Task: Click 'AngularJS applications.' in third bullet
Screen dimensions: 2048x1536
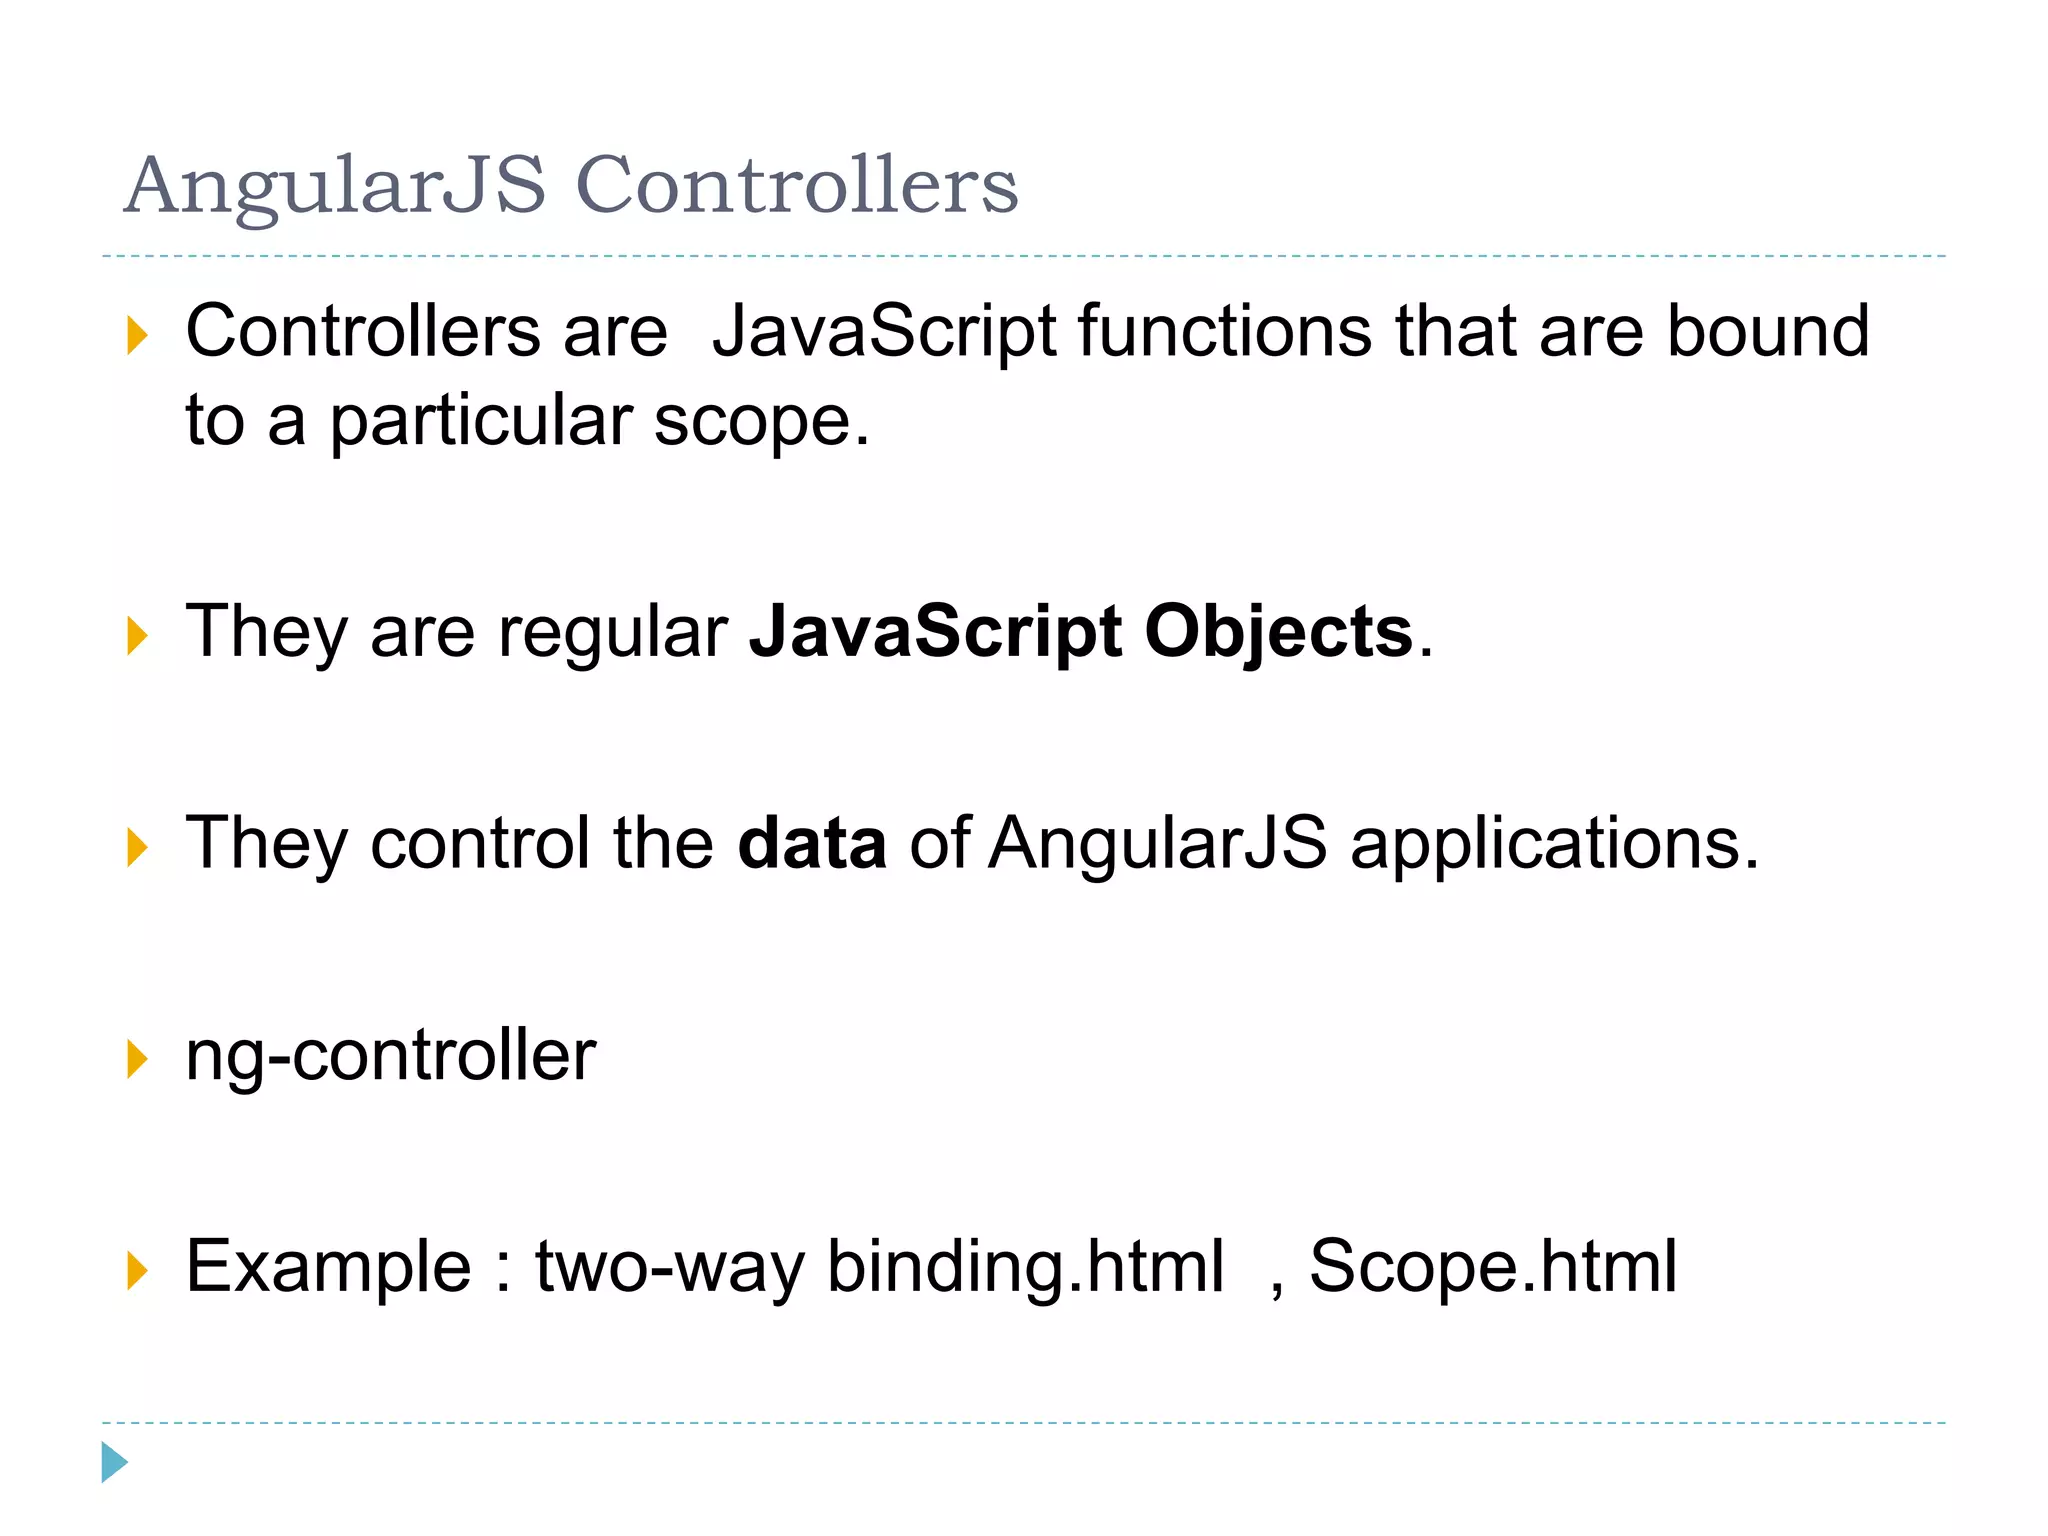Action: [x=1374, y=845]
